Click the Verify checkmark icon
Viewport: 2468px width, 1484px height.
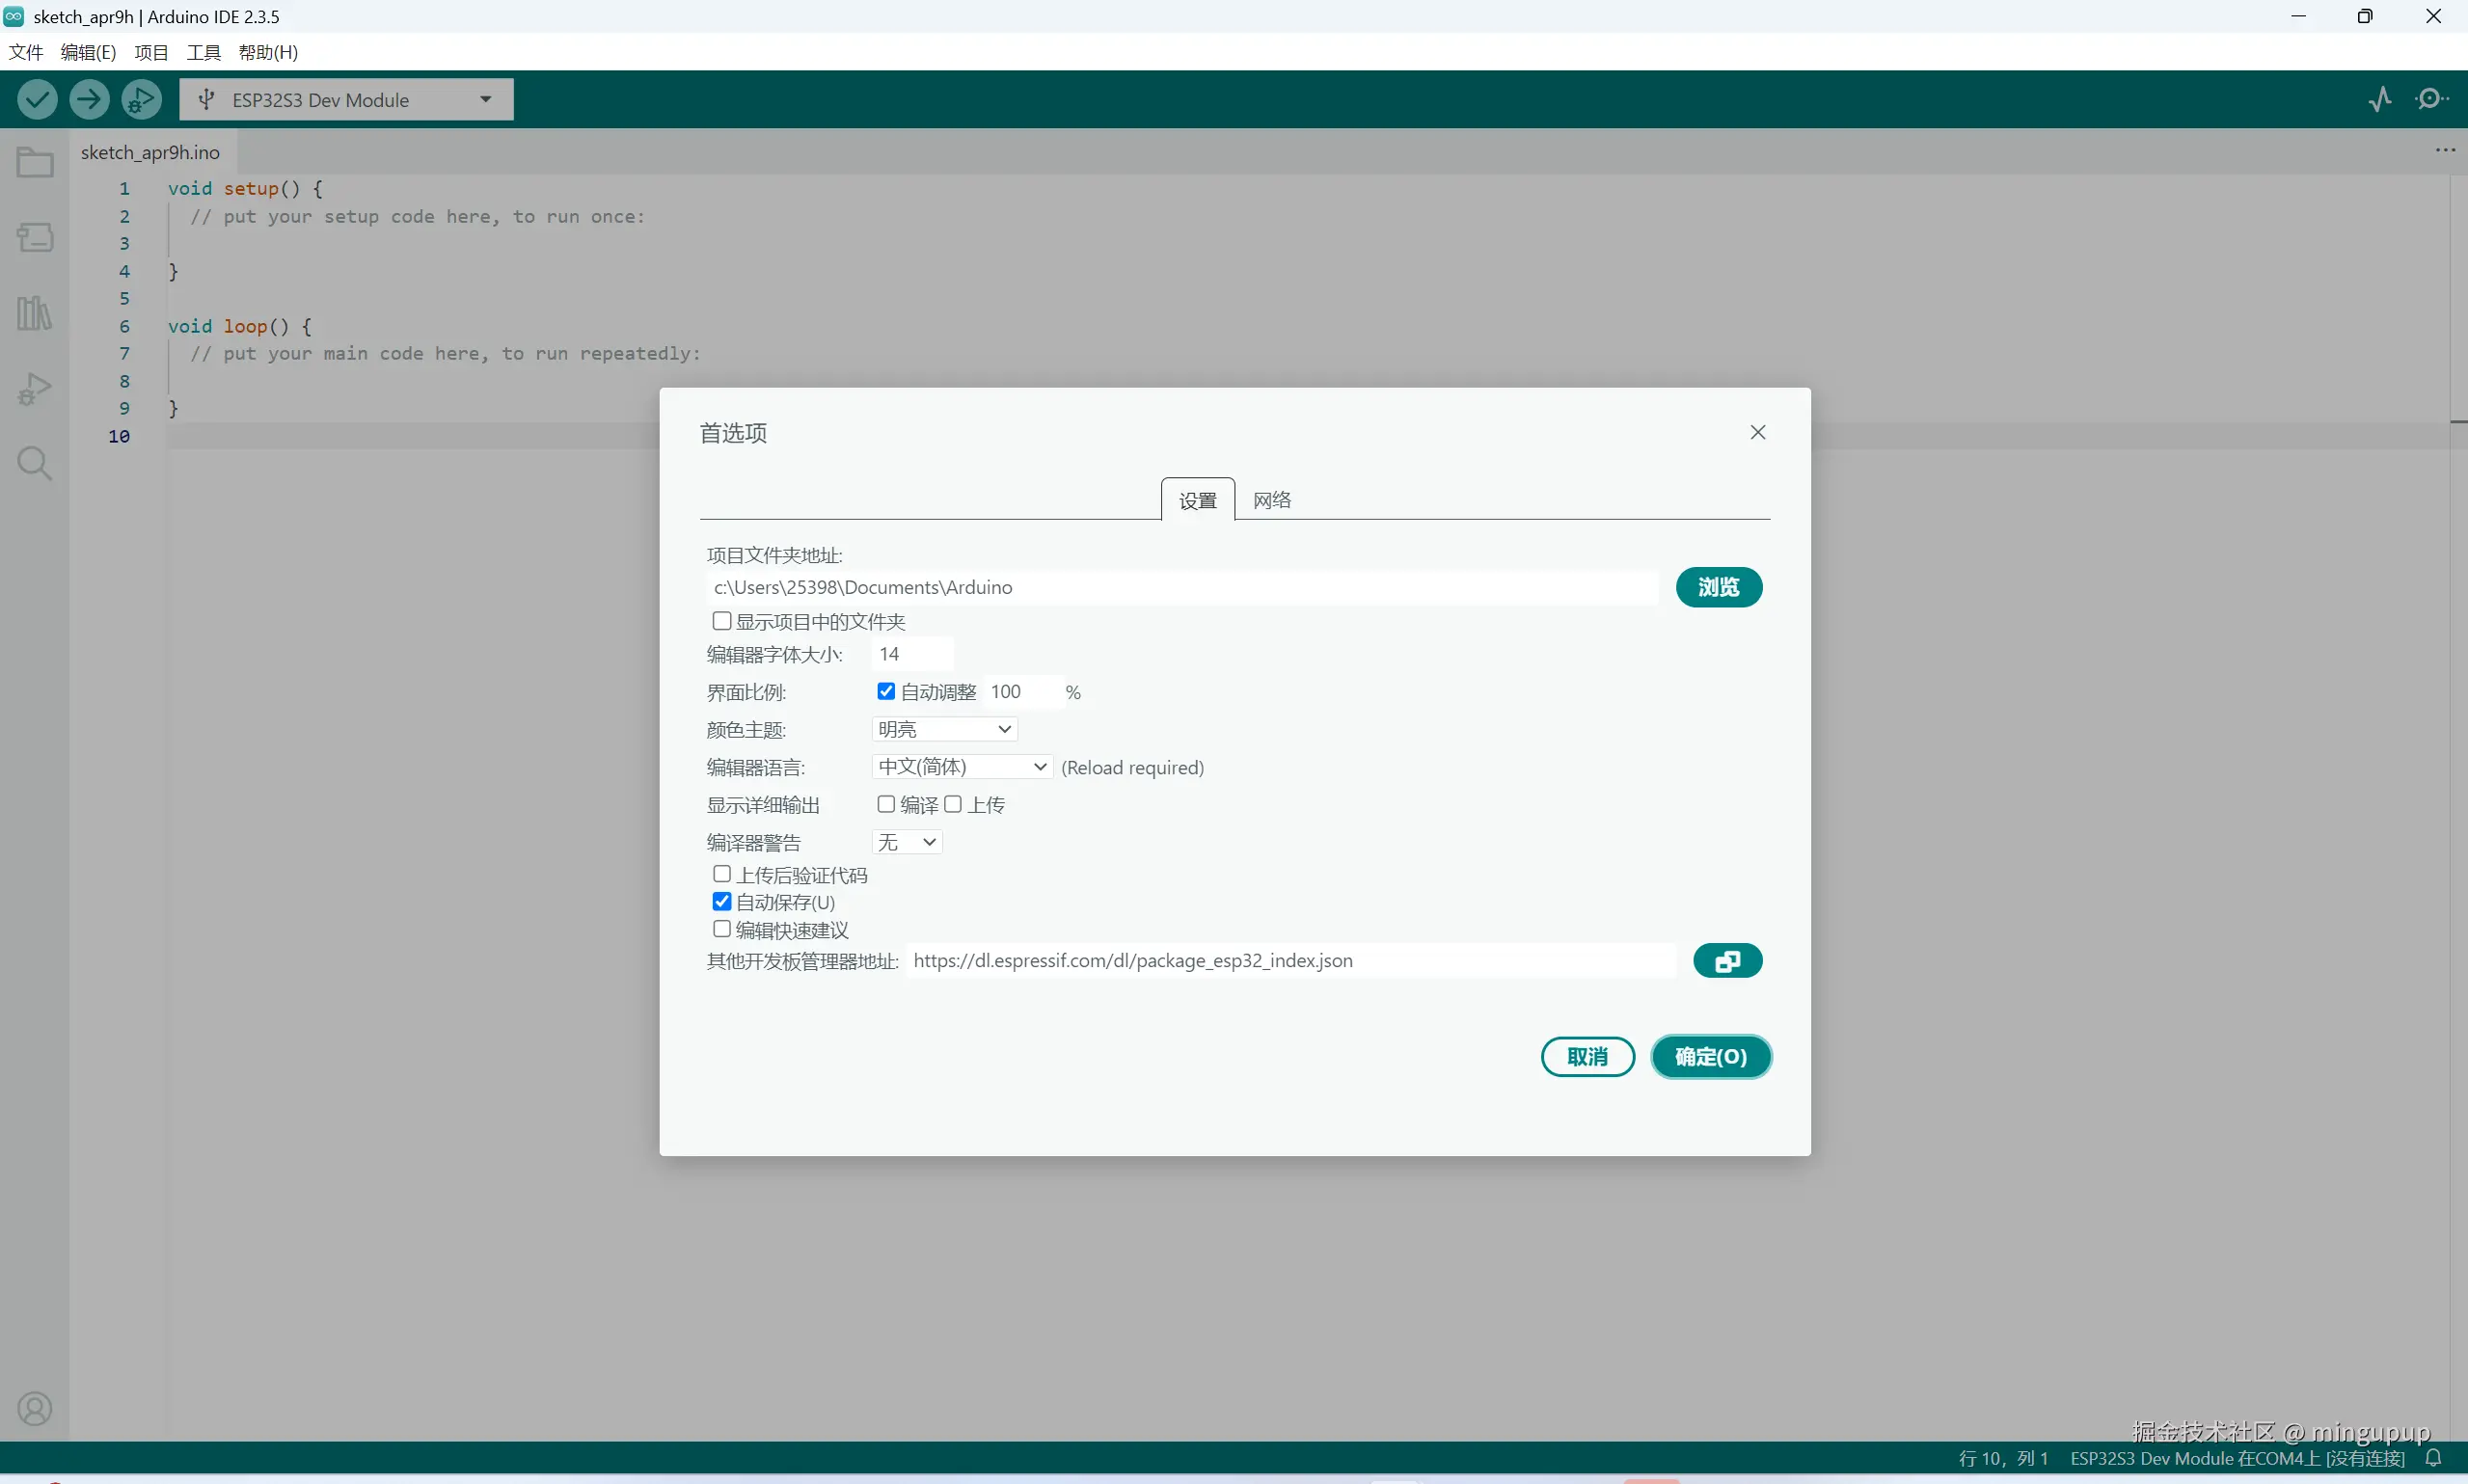point(37,99)
